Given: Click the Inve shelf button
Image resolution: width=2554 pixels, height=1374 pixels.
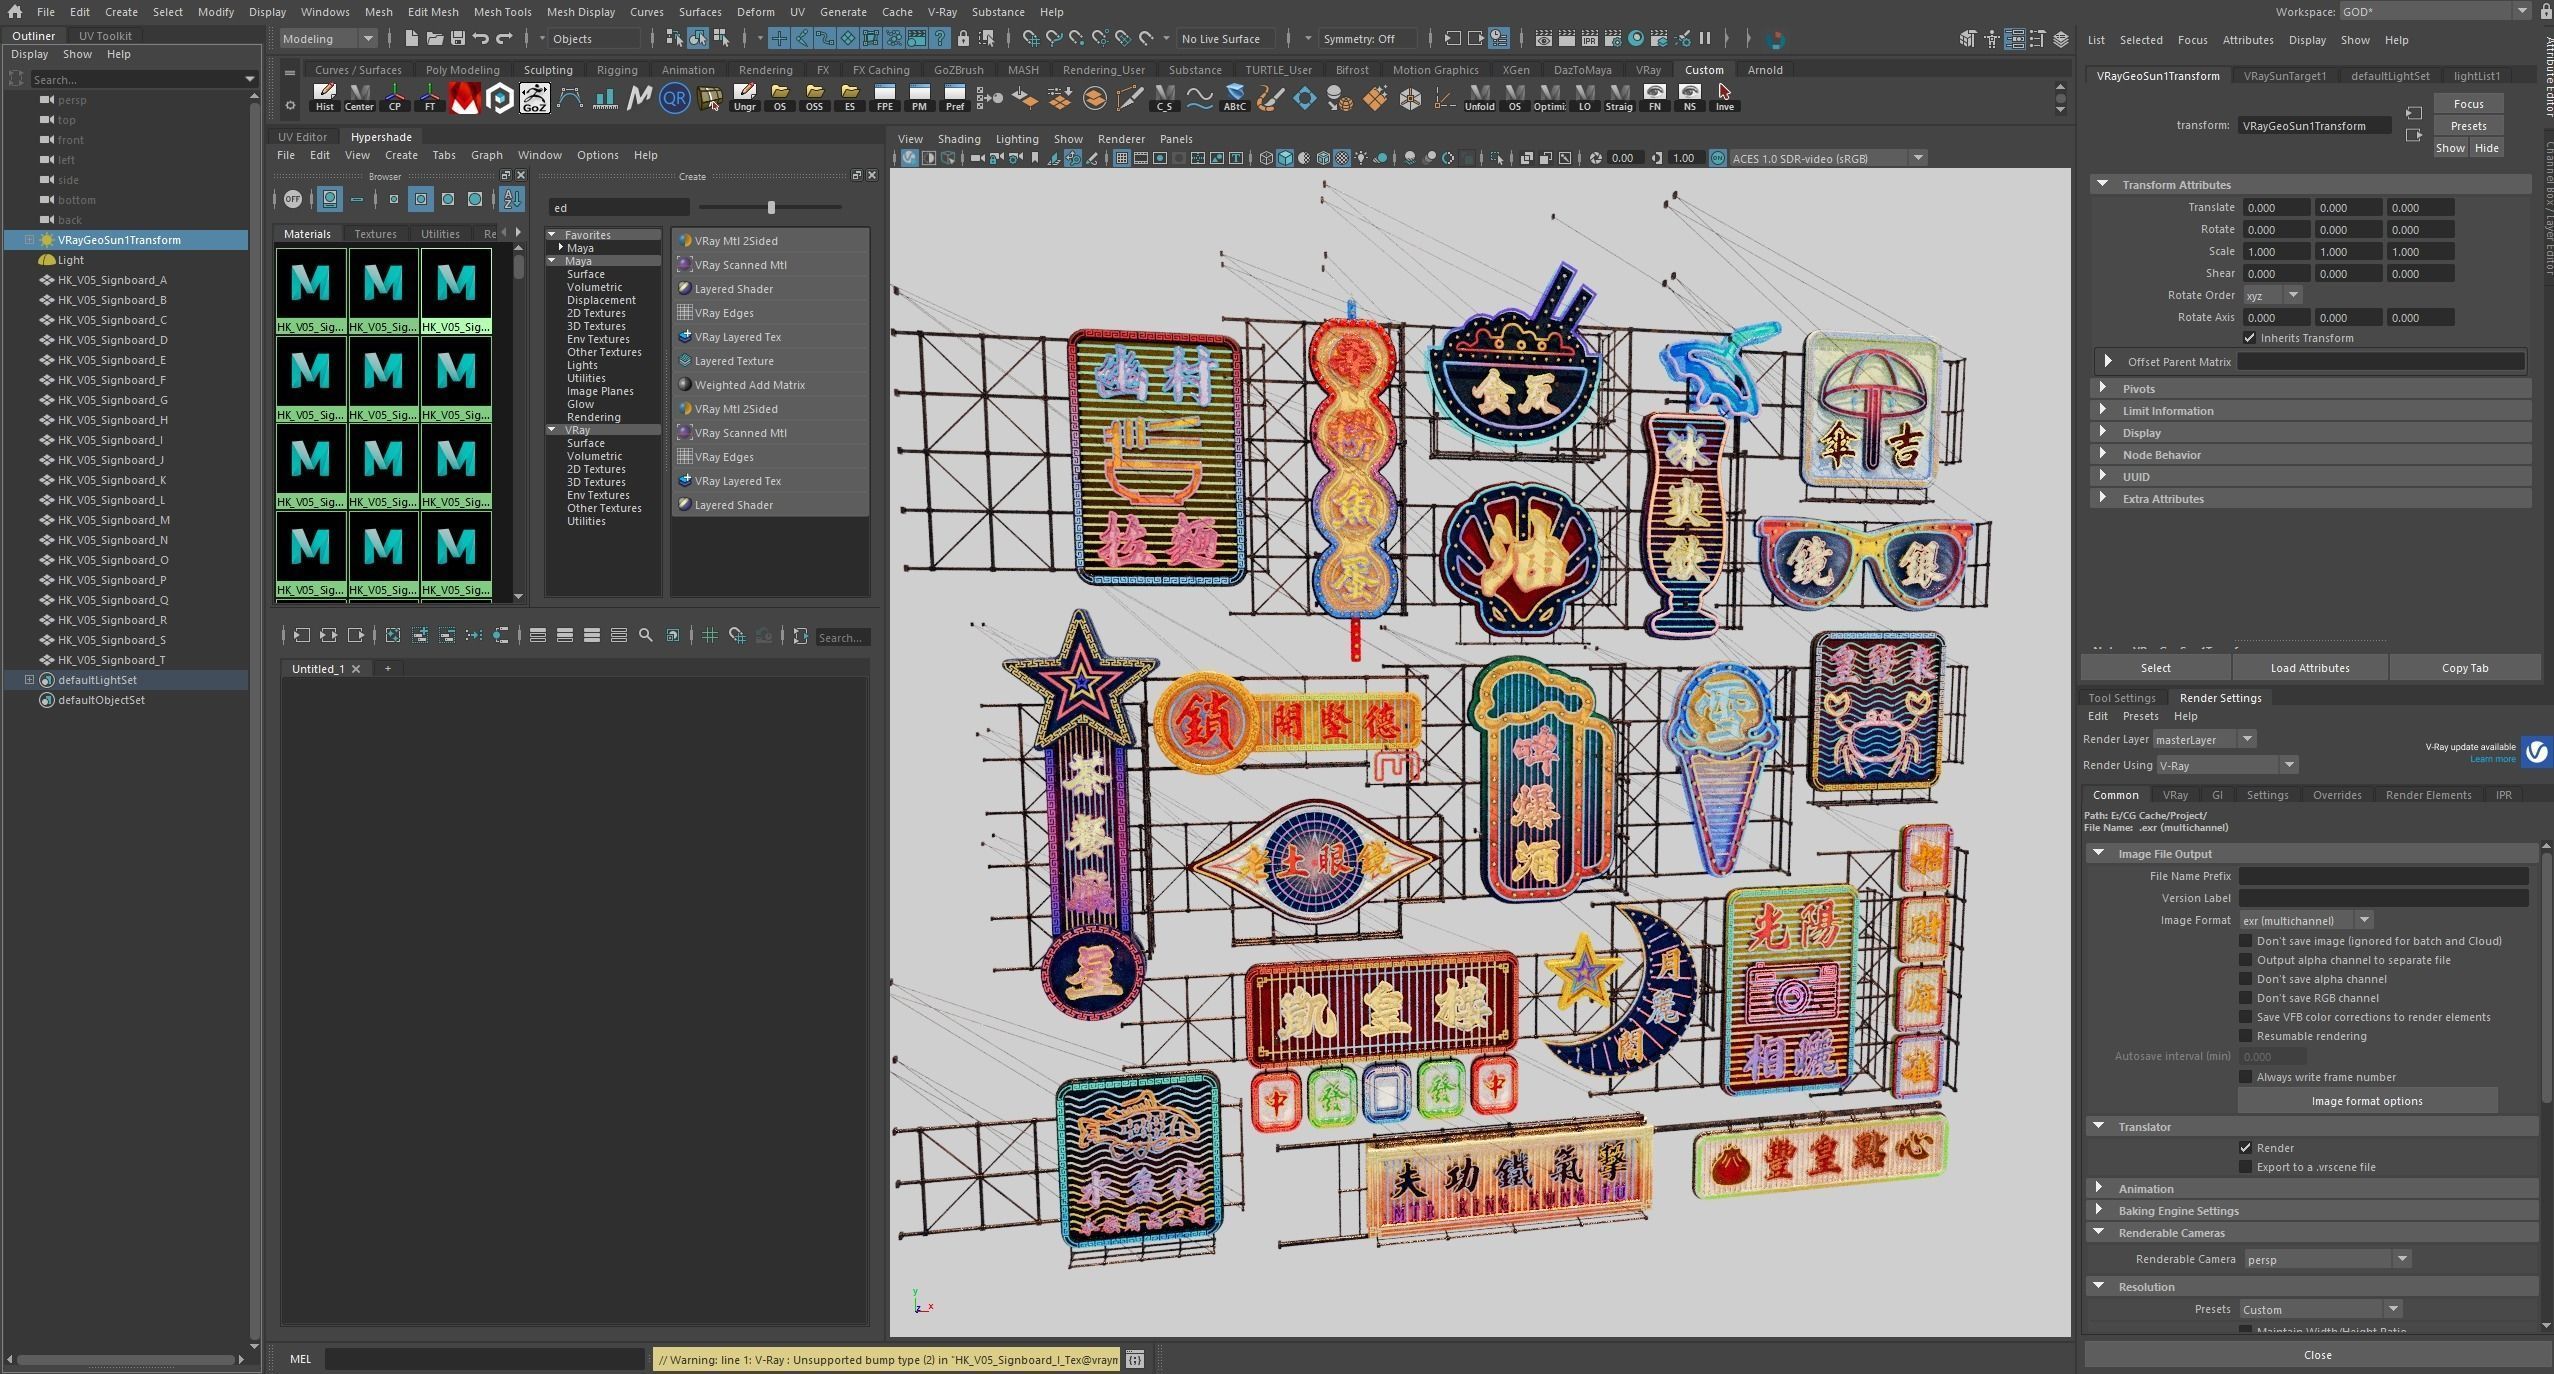Looking at the screenshot, I should point(1724,98).
